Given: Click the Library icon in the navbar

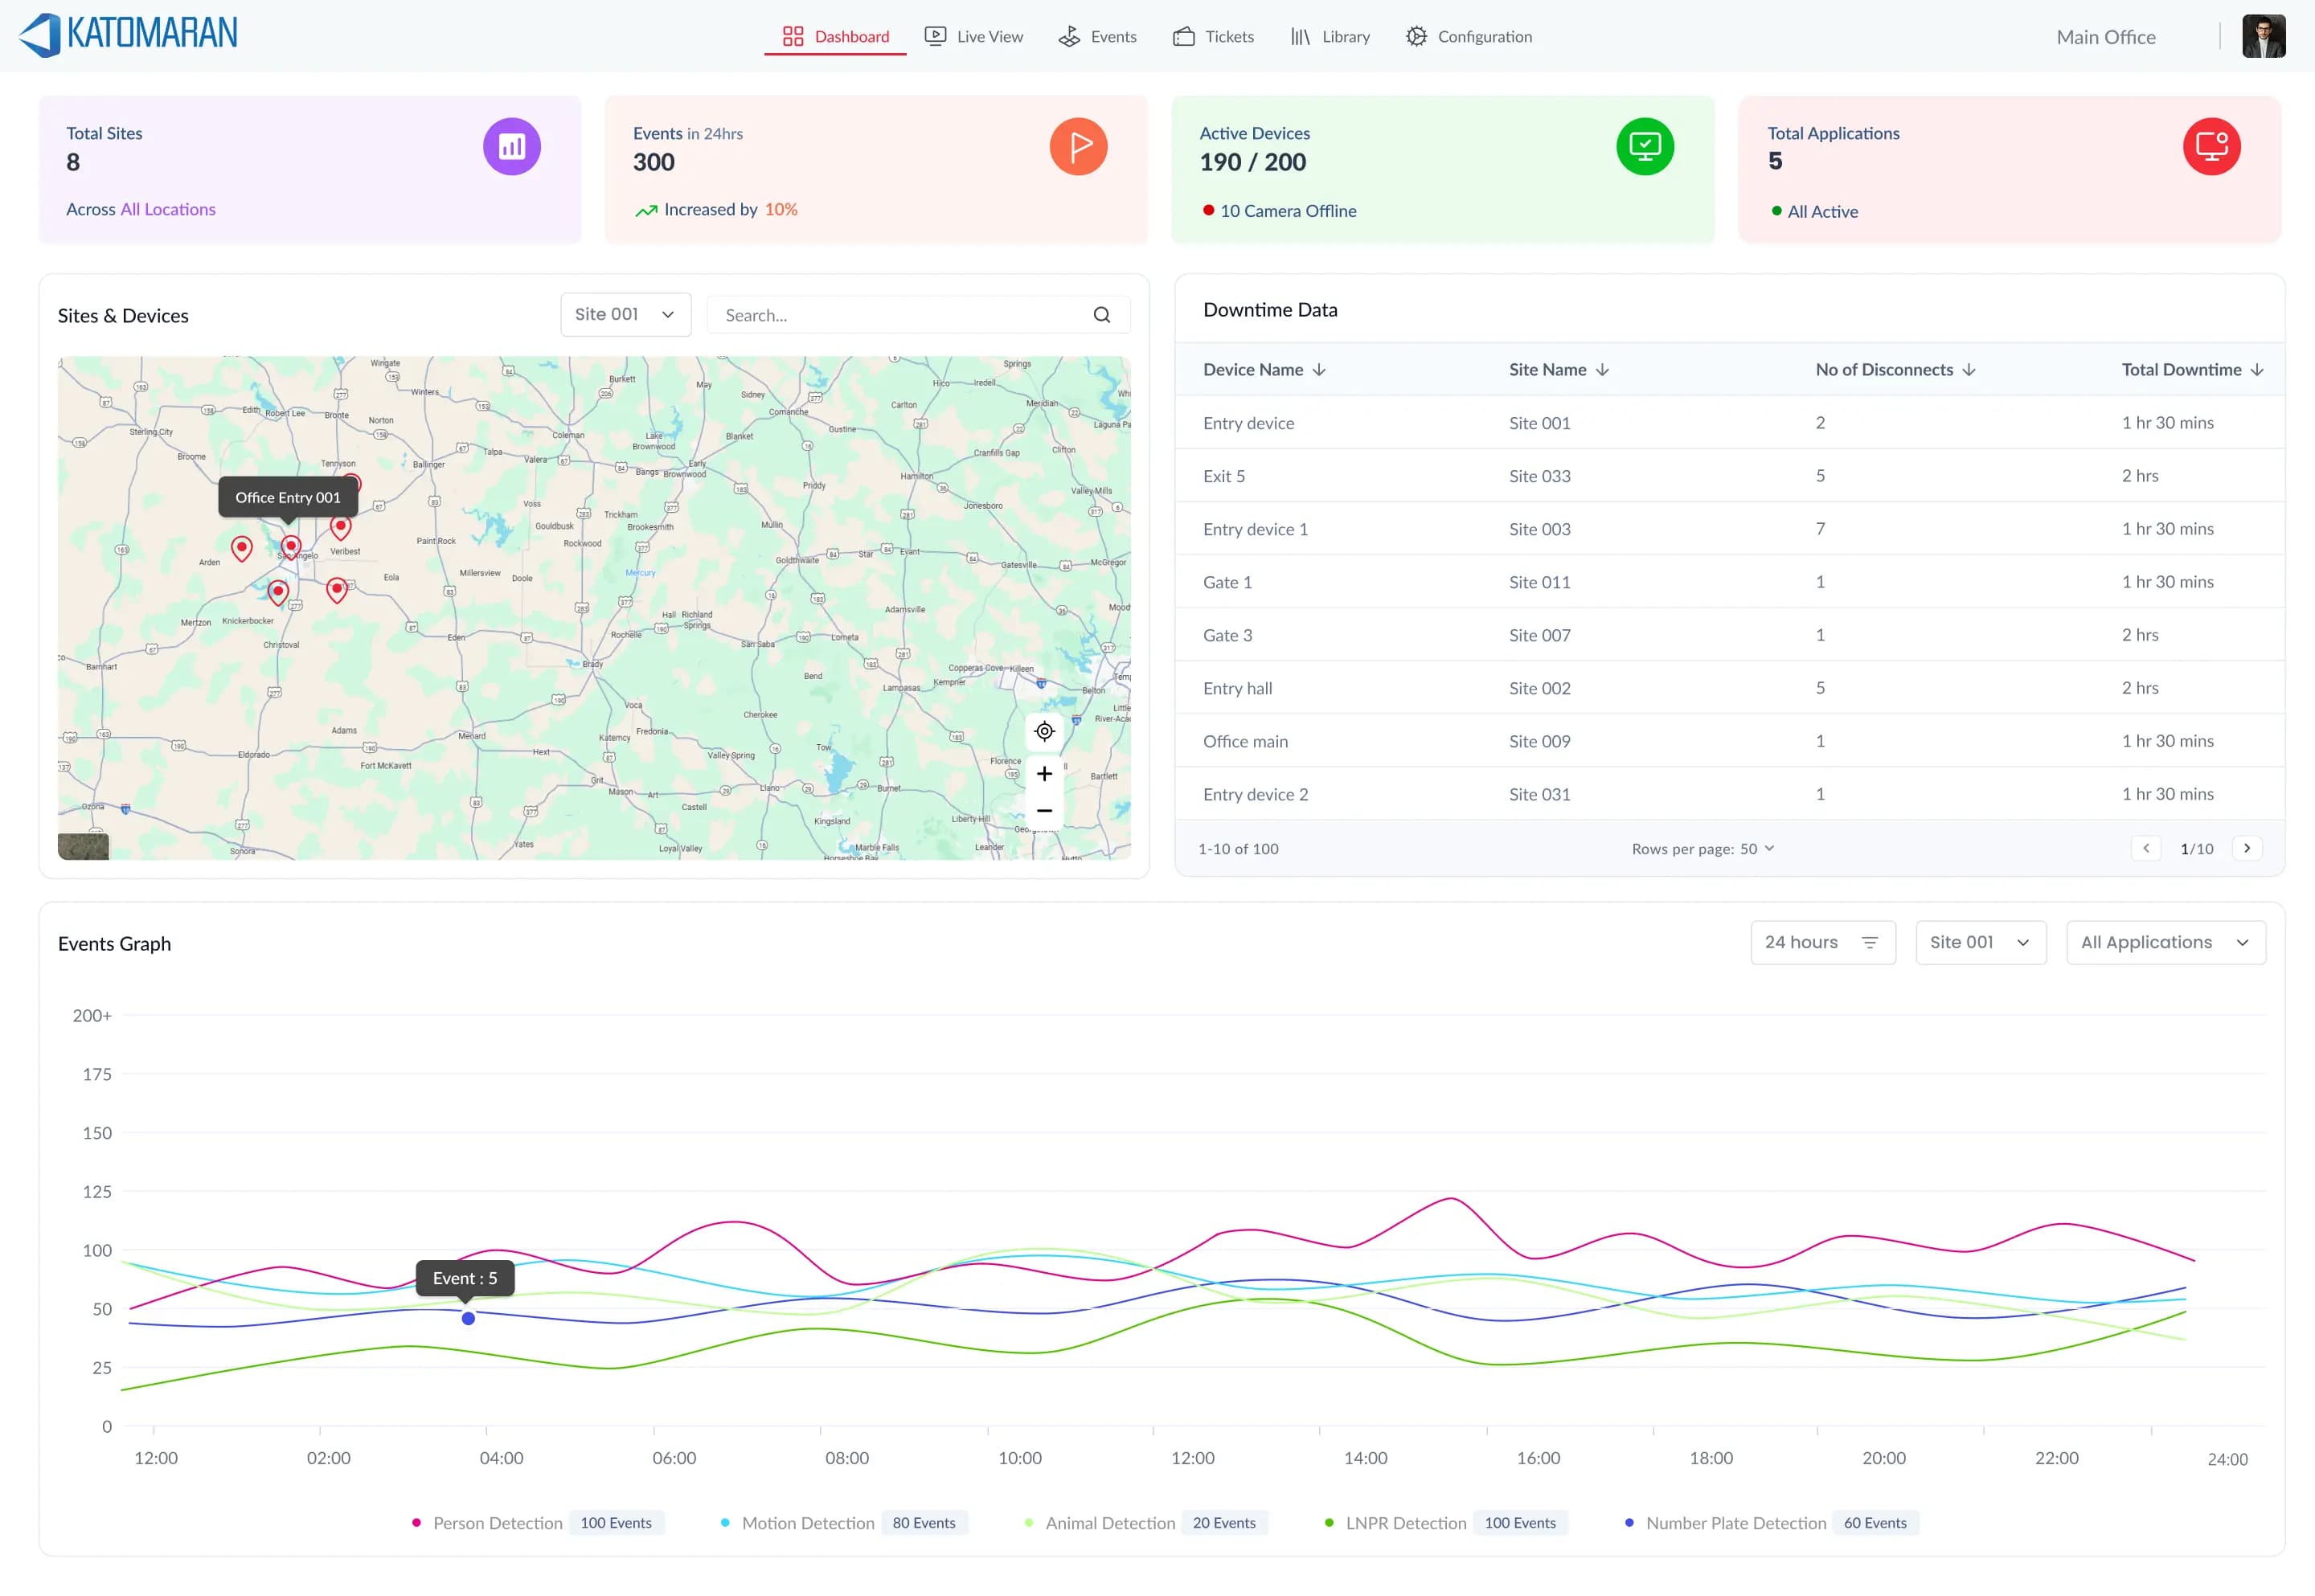Looking at the screenshot, I should point(1300,36).
